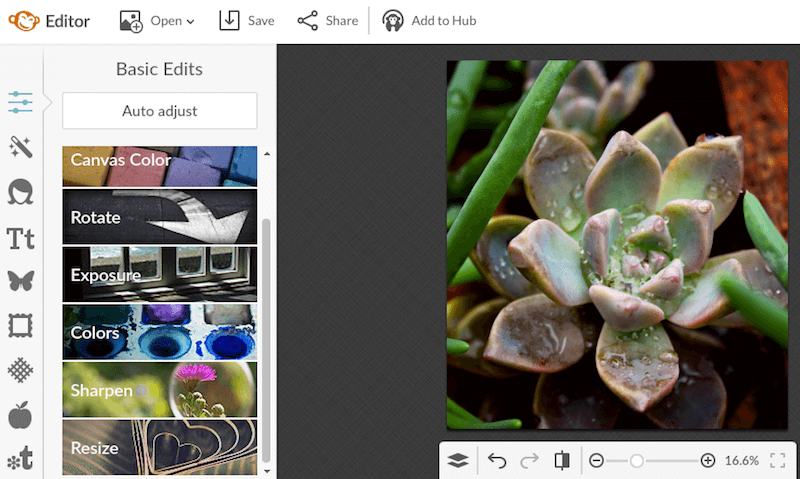This screenshot has width=800, height=479.
Task: Click the zoom slider handle
Action: [636, 461]
